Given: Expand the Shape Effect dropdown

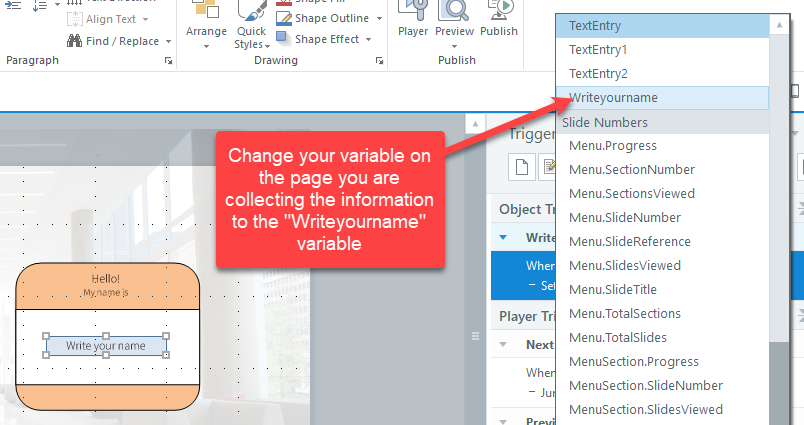Looking at the screenshot, I should [369, 39].
